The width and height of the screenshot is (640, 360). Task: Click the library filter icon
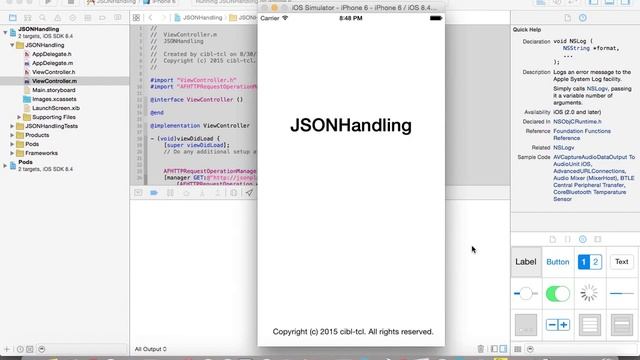(530, 349)
